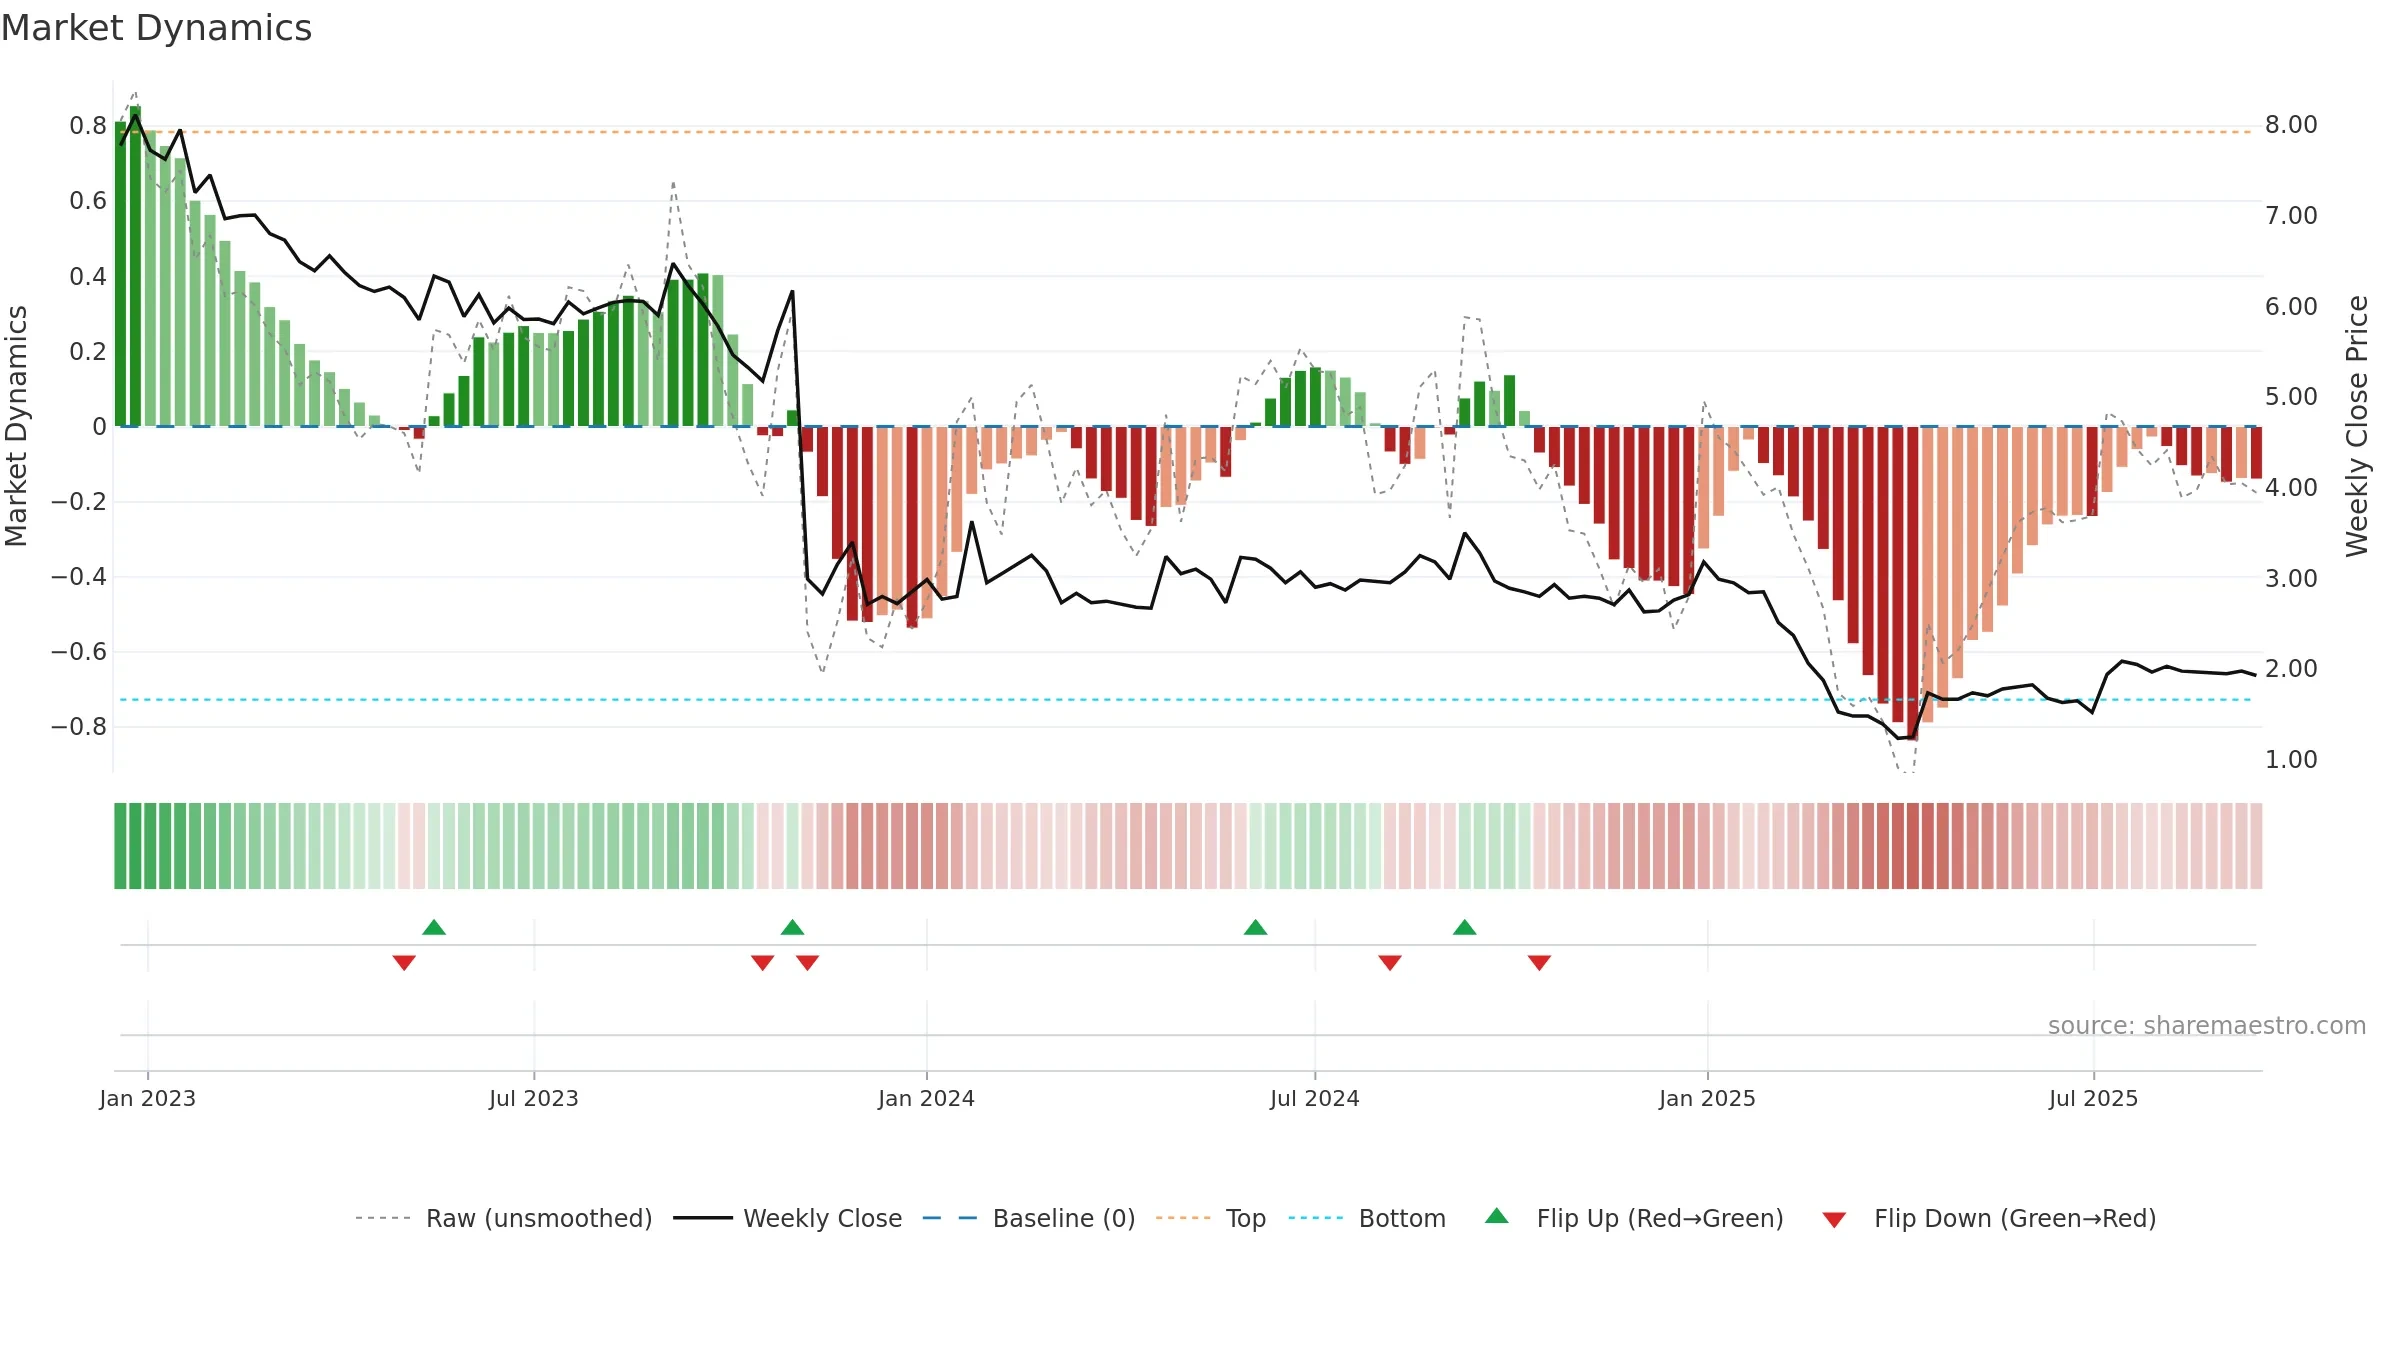Viewport: 2400px width, 1350px height.
Task: Click the orange dotted Top line sample in legend
Action: pyautogui.click(x=1183, y=1218)
